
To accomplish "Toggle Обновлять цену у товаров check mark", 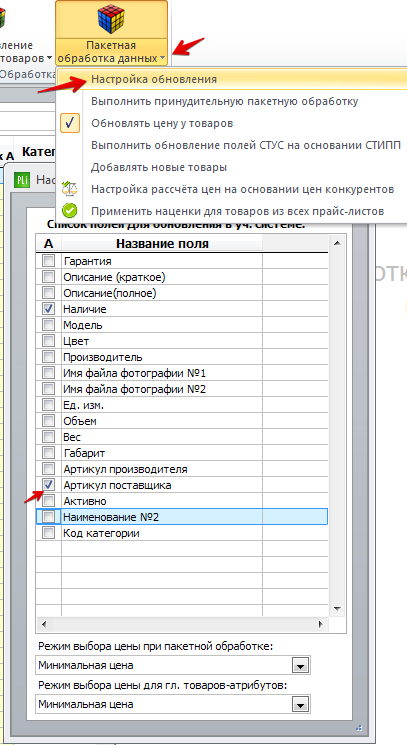I will (x=70, y=124).
